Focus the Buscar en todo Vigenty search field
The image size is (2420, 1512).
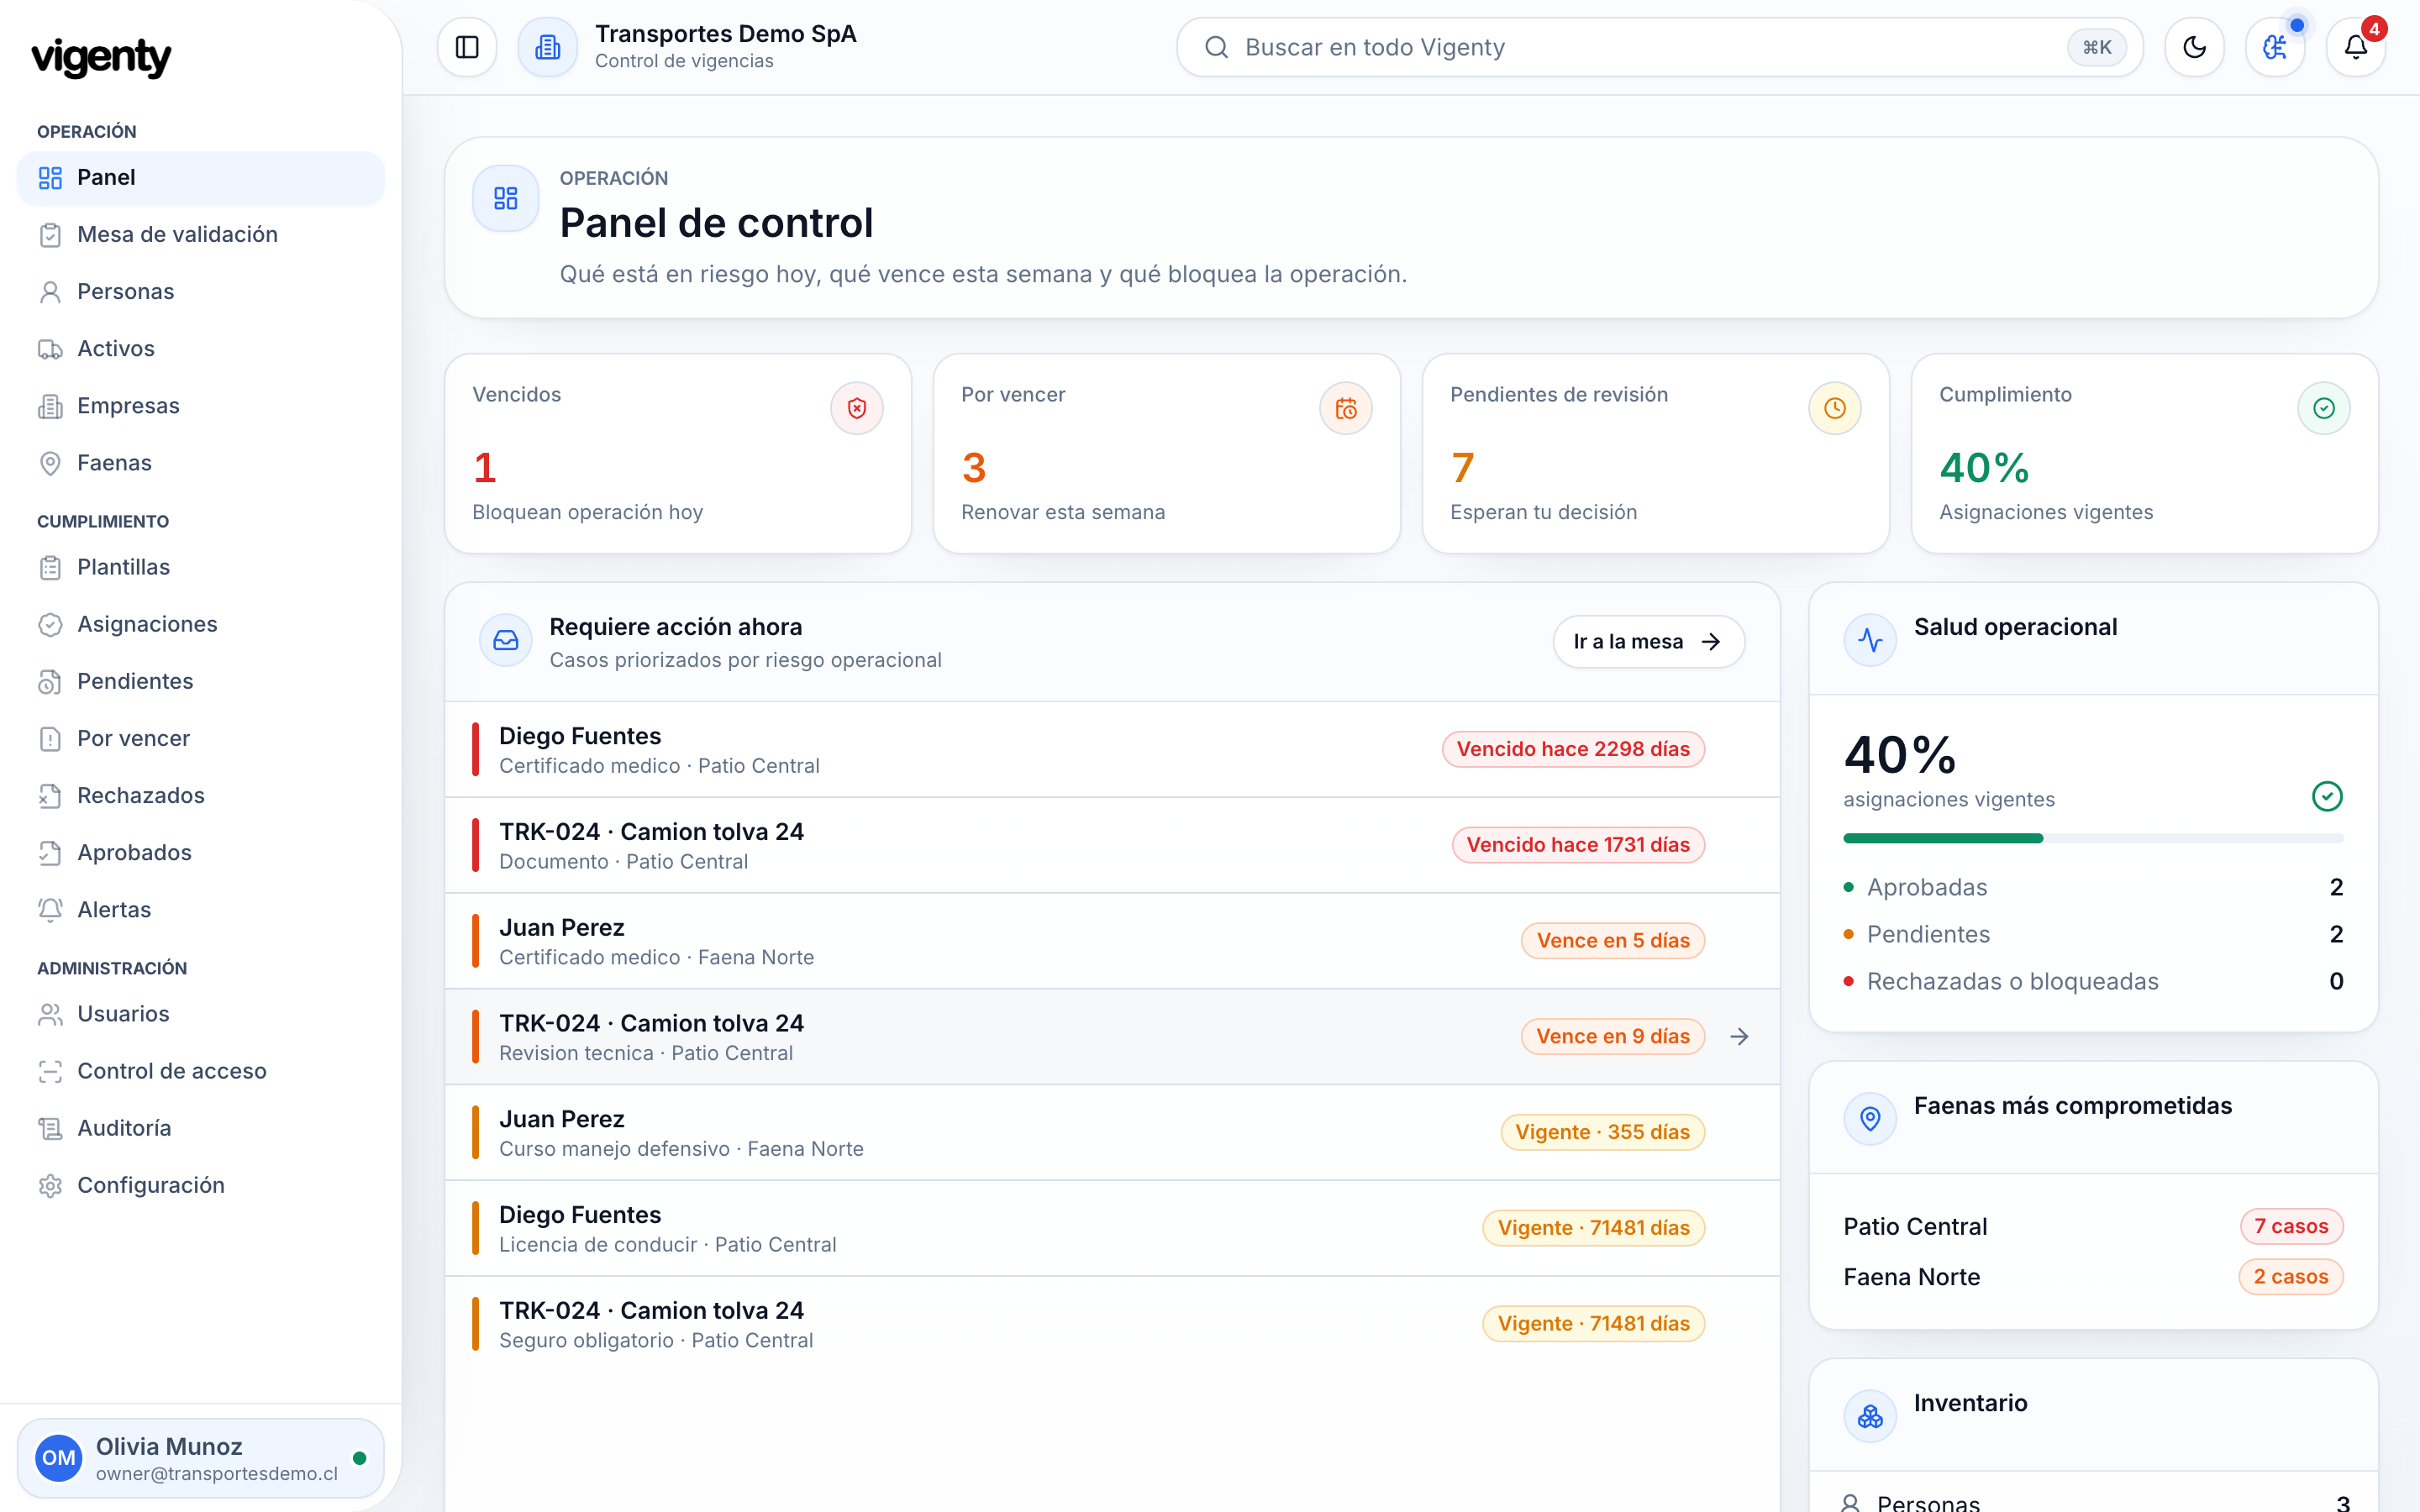point(1659,47)
